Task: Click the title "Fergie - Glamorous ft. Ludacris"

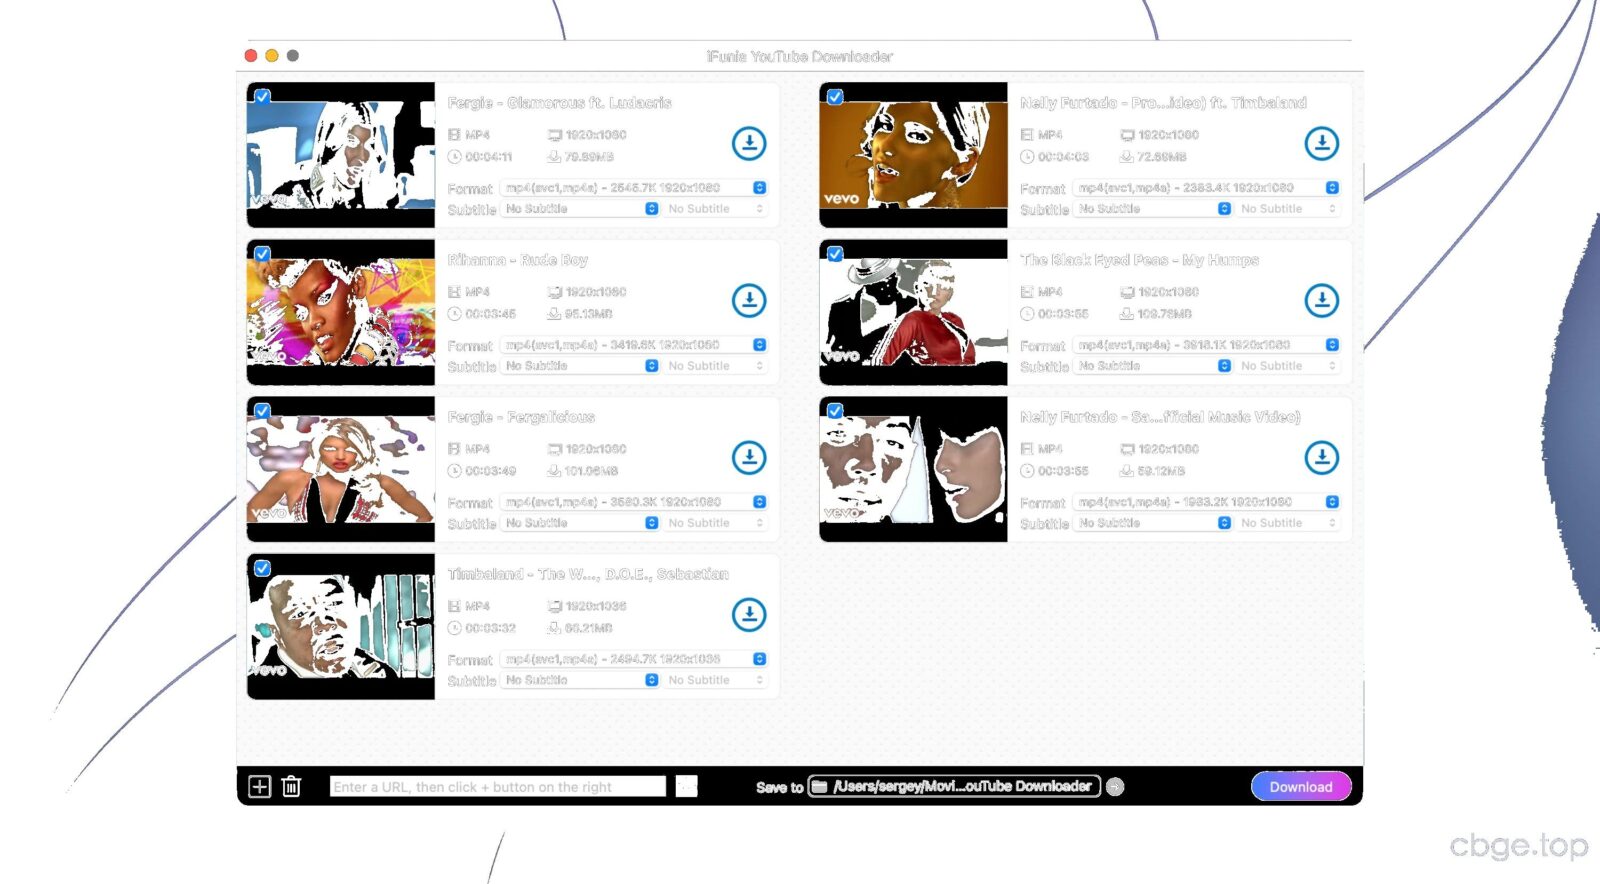Action: (559, 103)
